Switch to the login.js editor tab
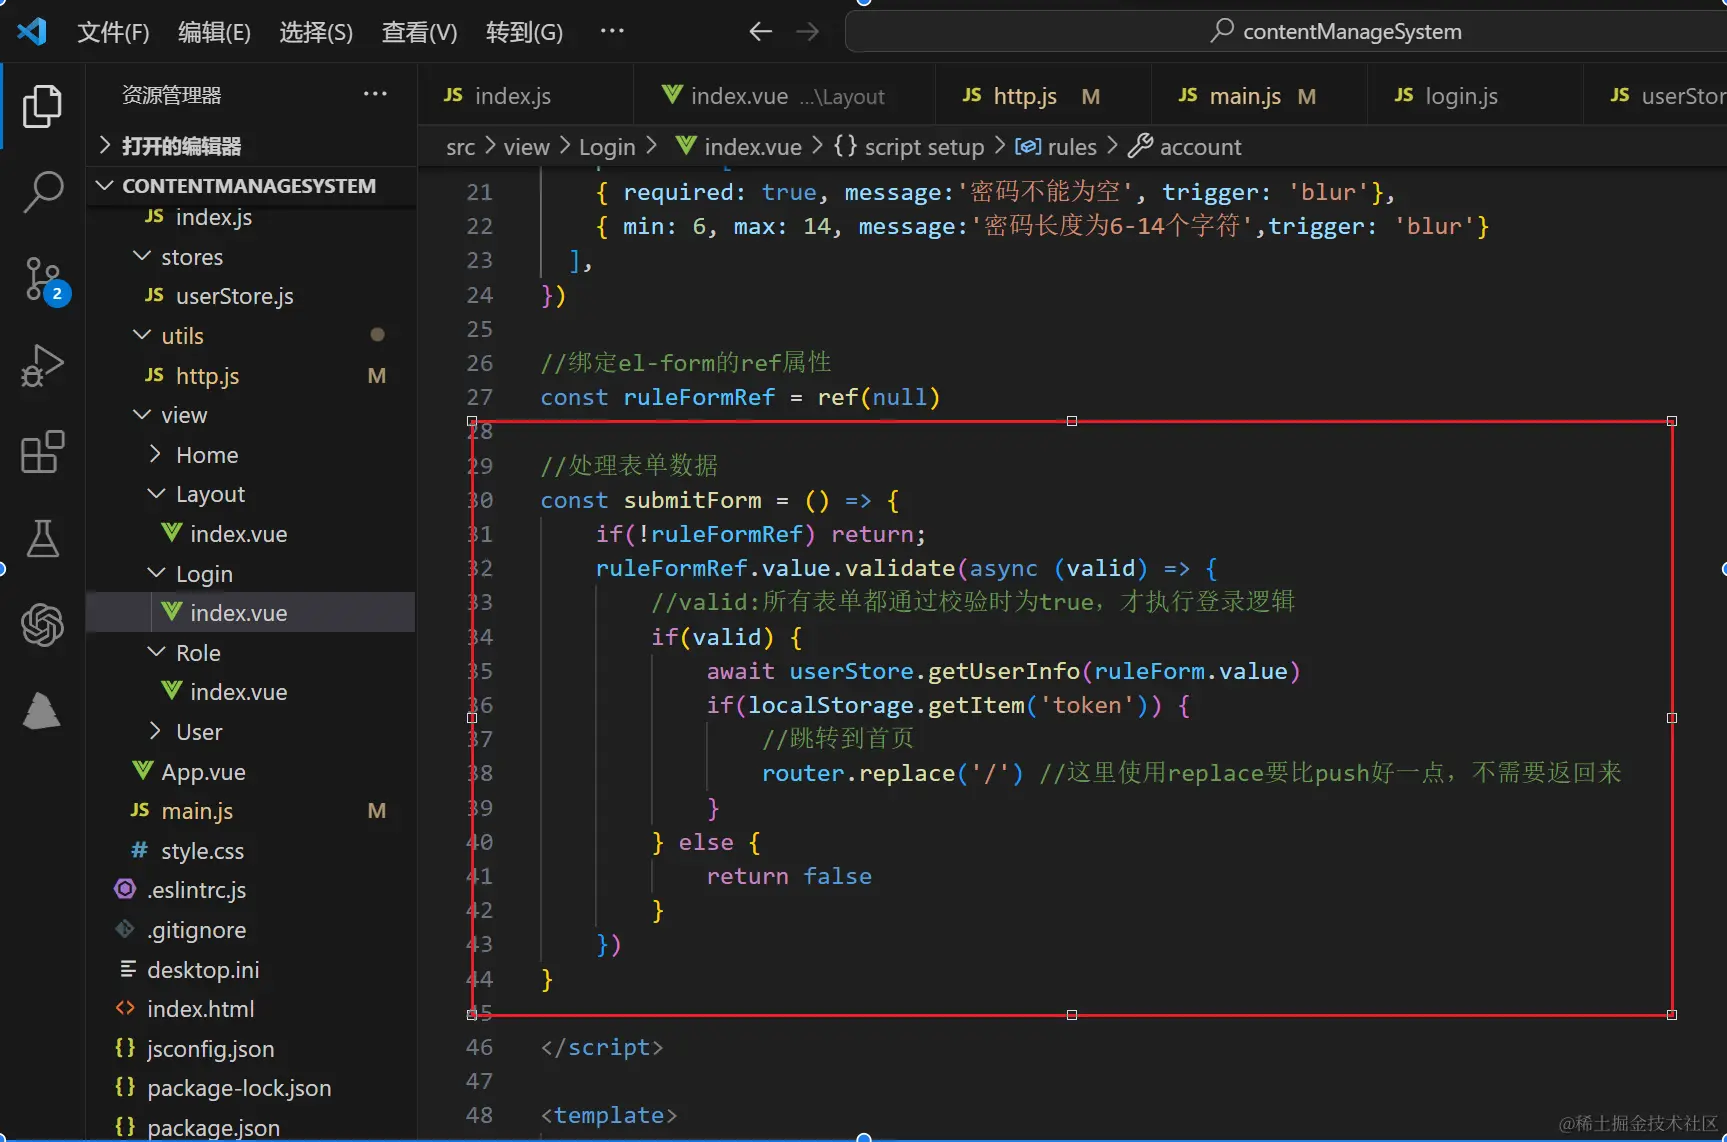Image resolution: width=1727 pixels, height=1142 pixels. coord(1475,96)
